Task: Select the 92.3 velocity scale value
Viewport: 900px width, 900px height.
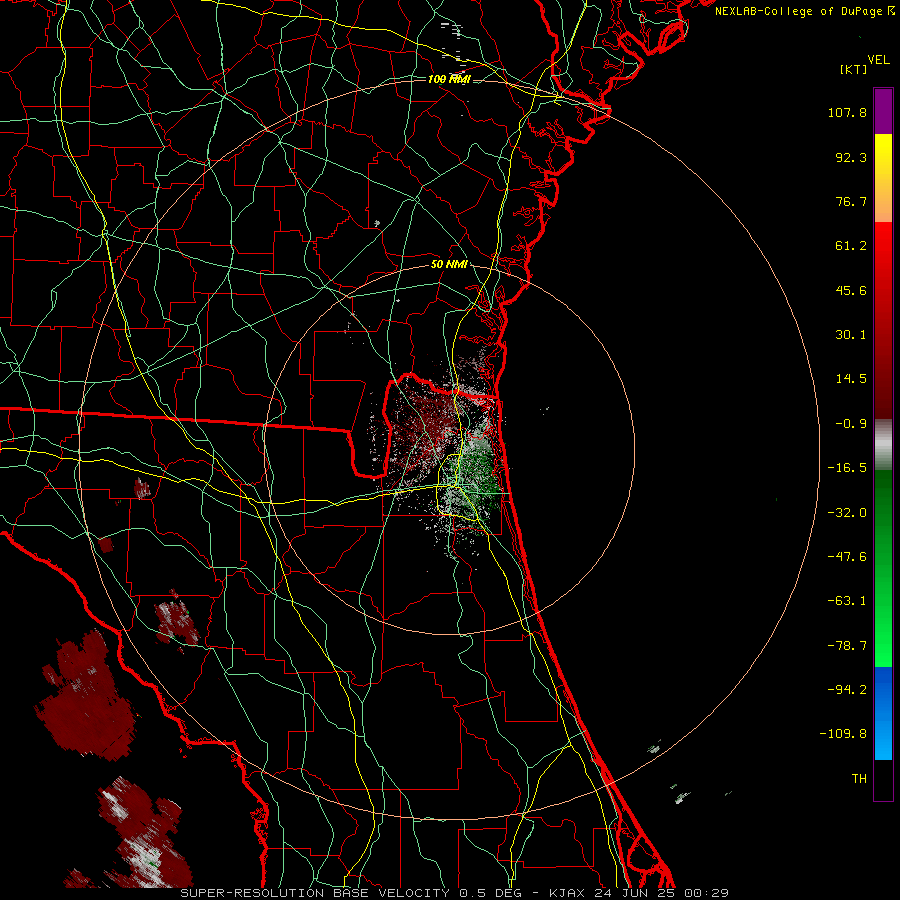Action: 851,157
